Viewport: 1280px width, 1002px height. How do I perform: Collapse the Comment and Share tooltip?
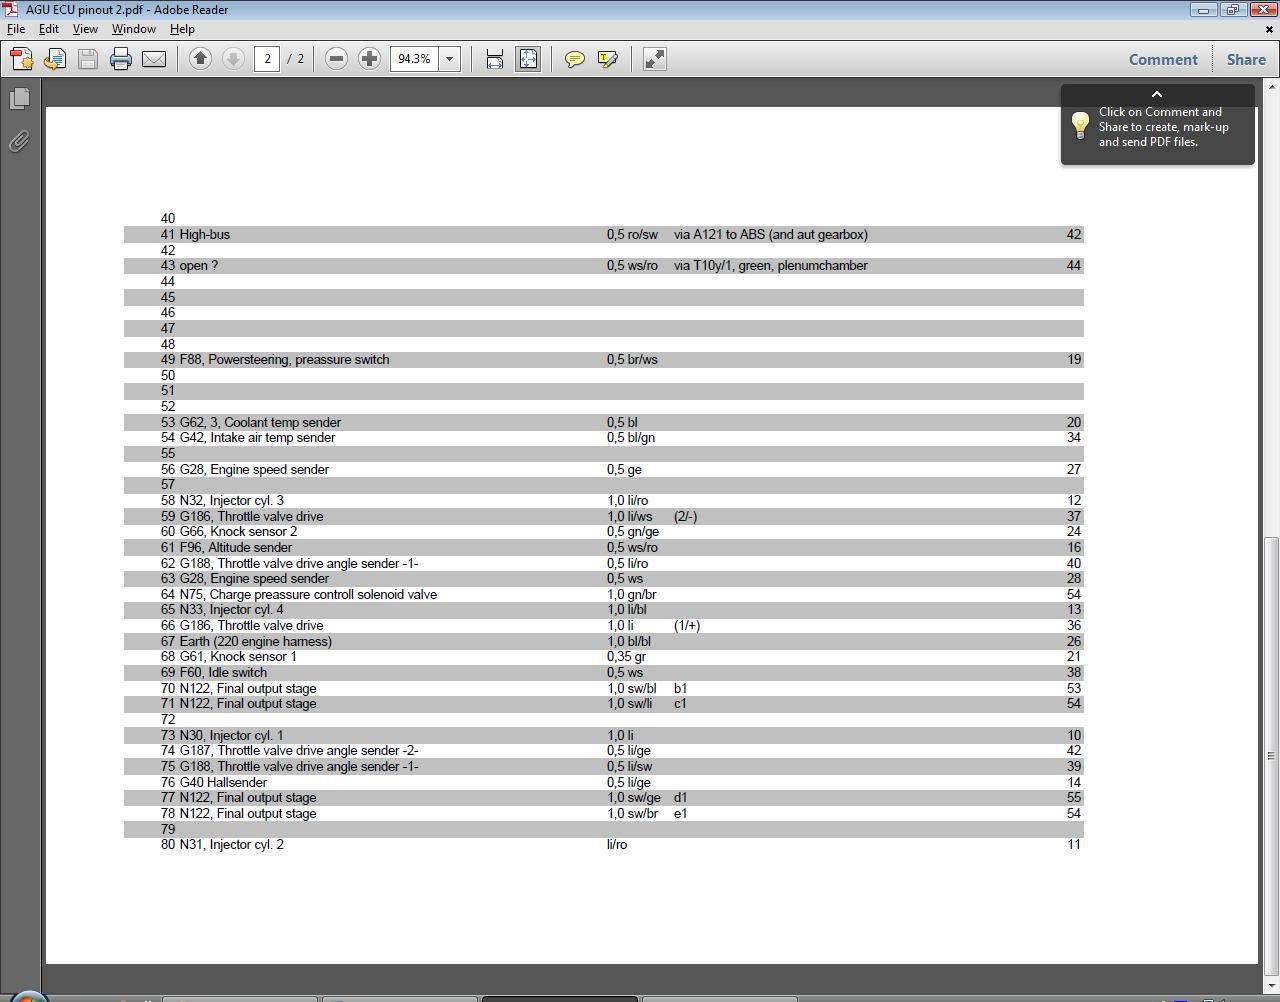point(1157,94)
